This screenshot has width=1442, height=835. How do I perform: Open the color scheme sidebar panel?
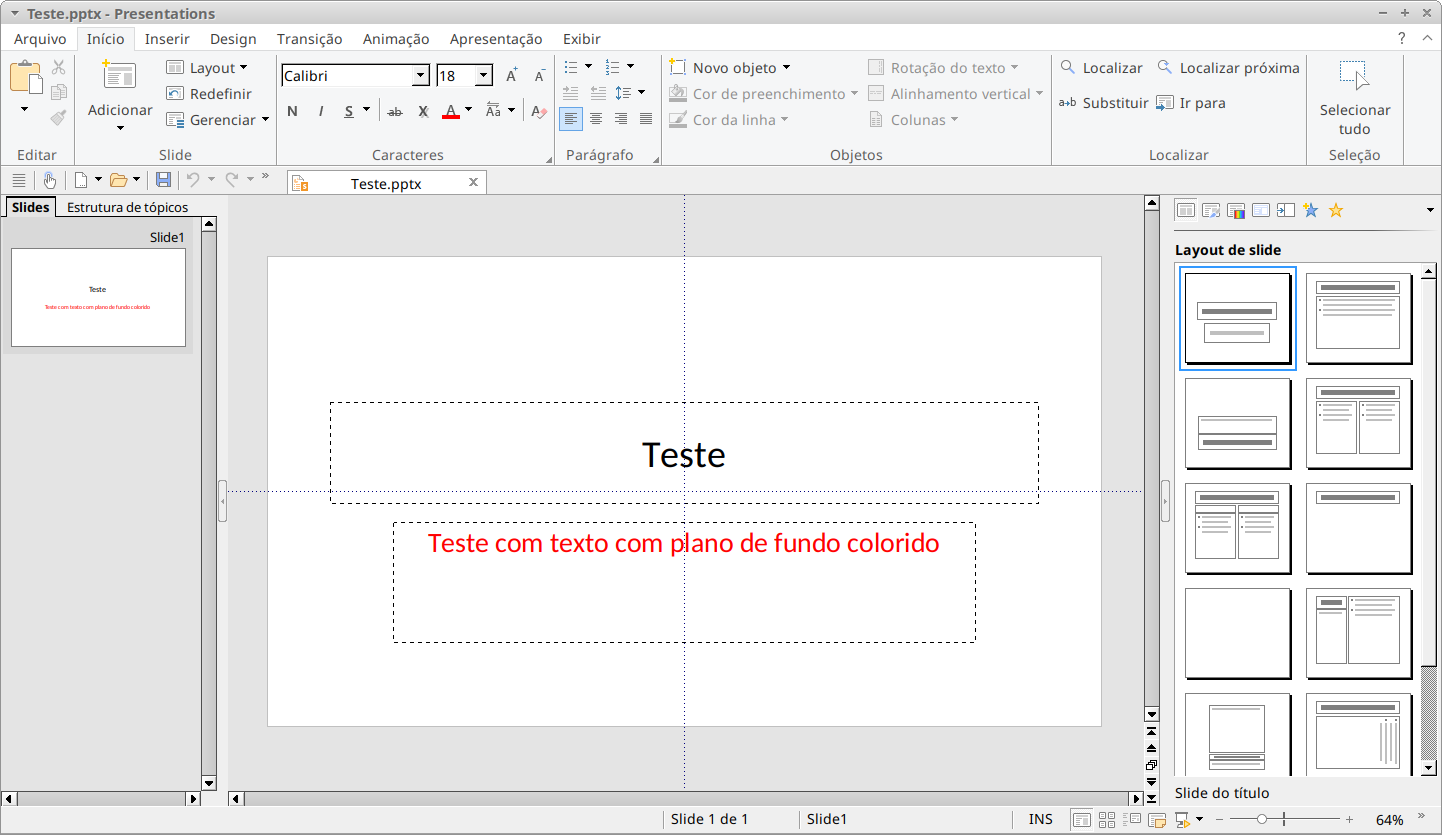click(1235, 210)
